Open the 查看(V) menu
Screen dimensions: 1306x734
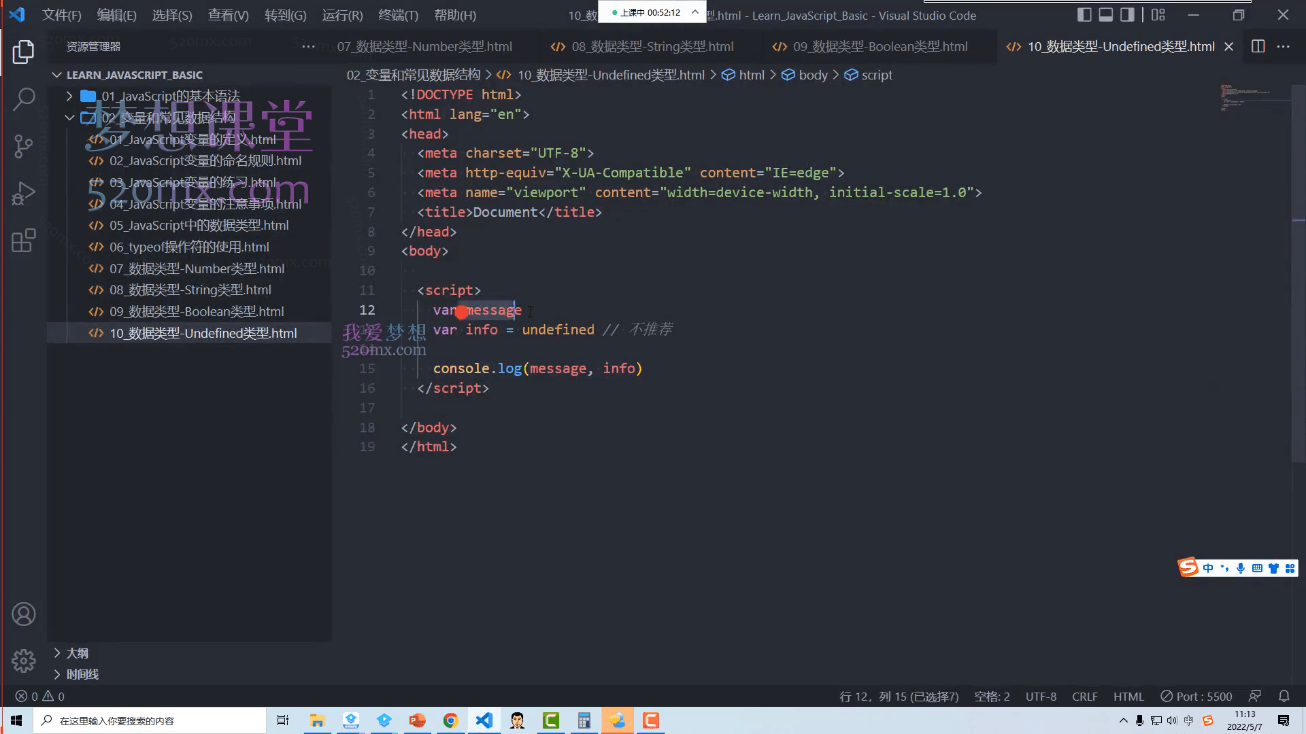(228, 15)
